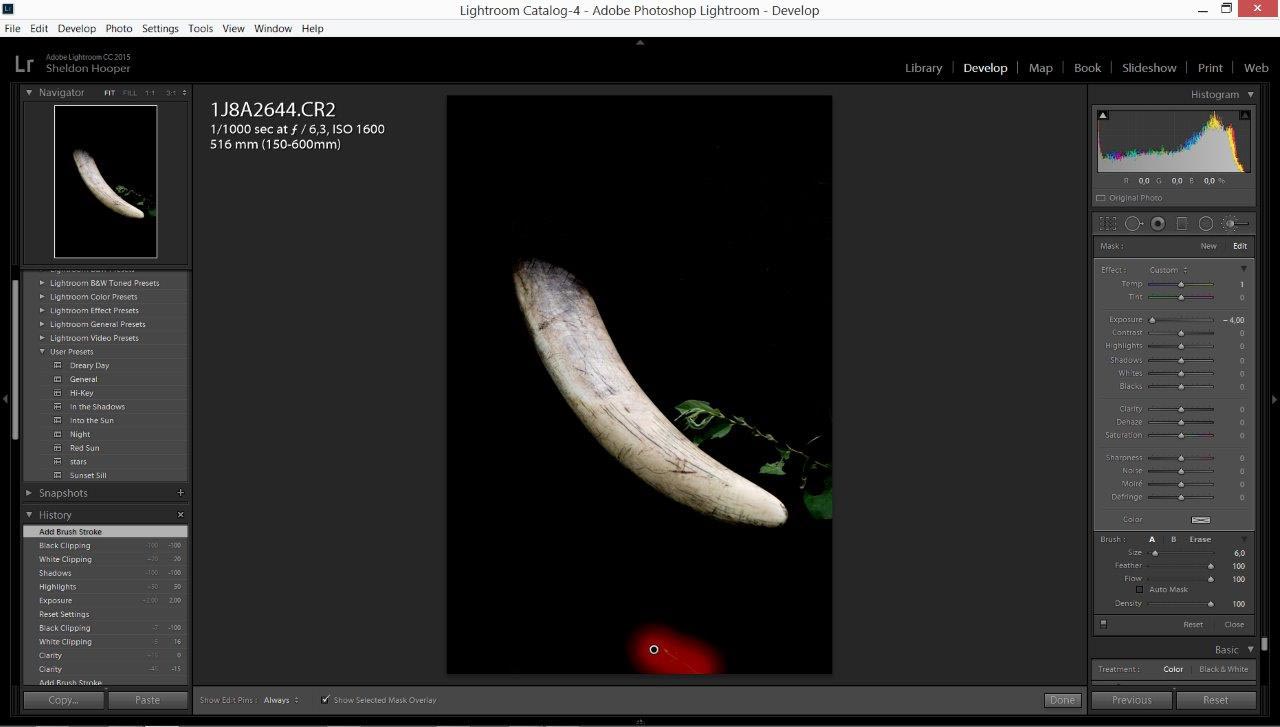
Task: Open the Map module
Action: point(1041,68)
